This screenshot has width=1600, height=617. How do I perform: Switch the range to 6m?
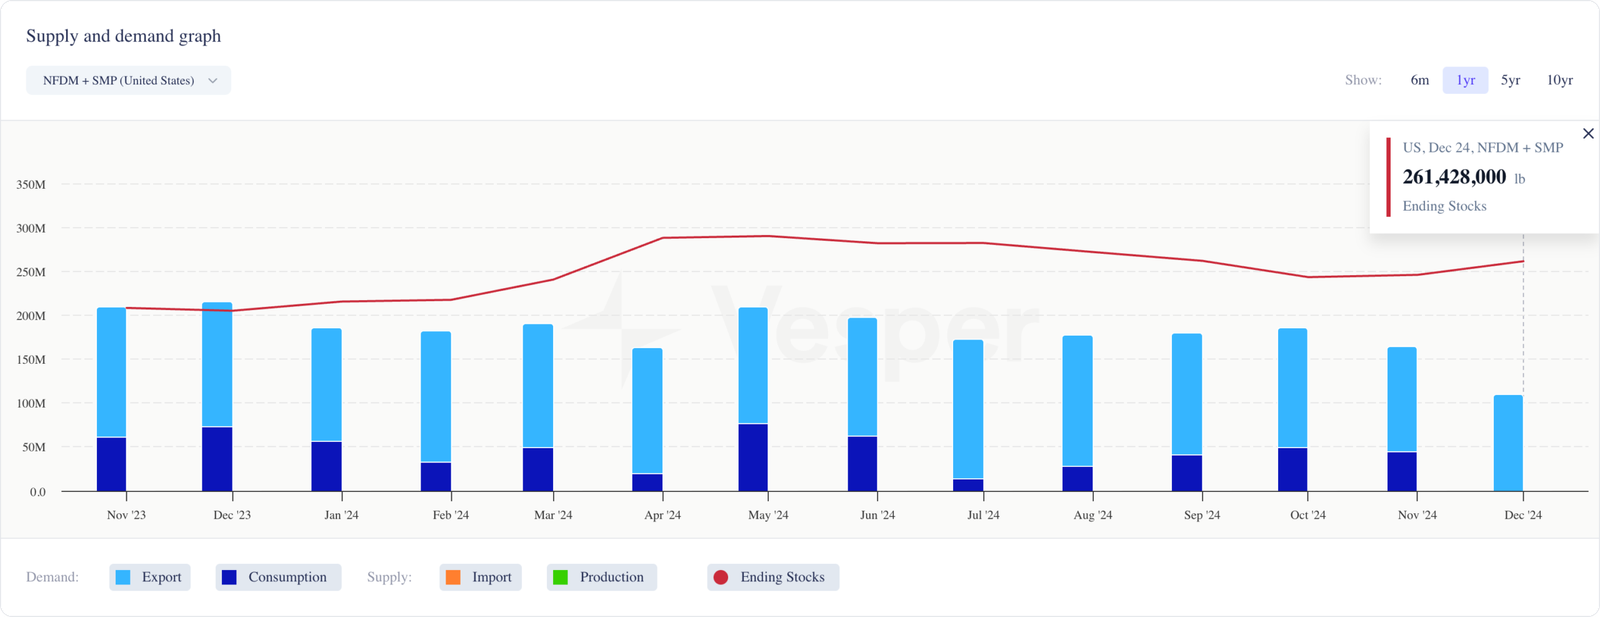1419,80
